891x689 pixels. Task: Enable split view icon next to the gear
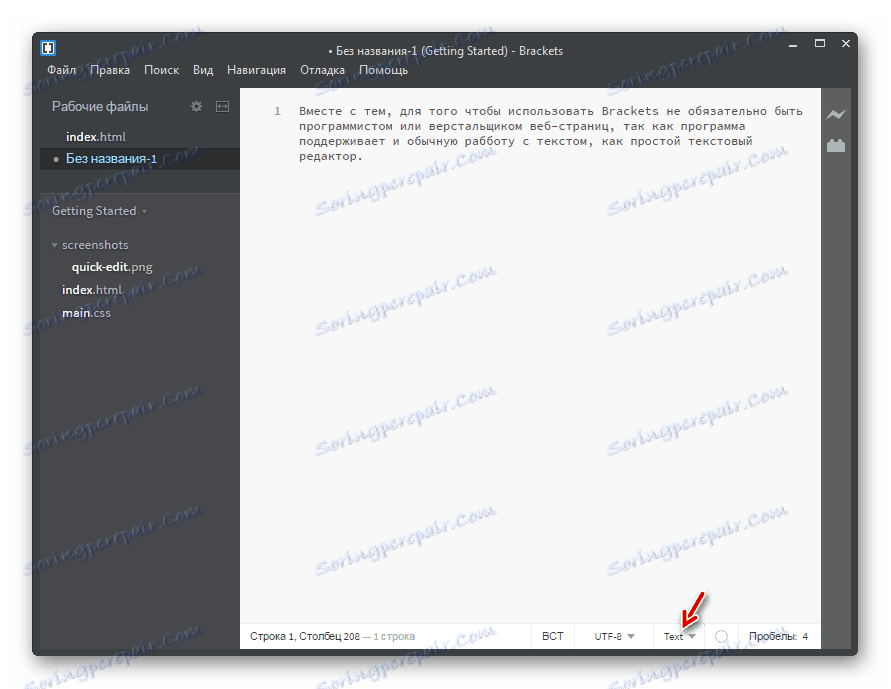click(222, 106)
